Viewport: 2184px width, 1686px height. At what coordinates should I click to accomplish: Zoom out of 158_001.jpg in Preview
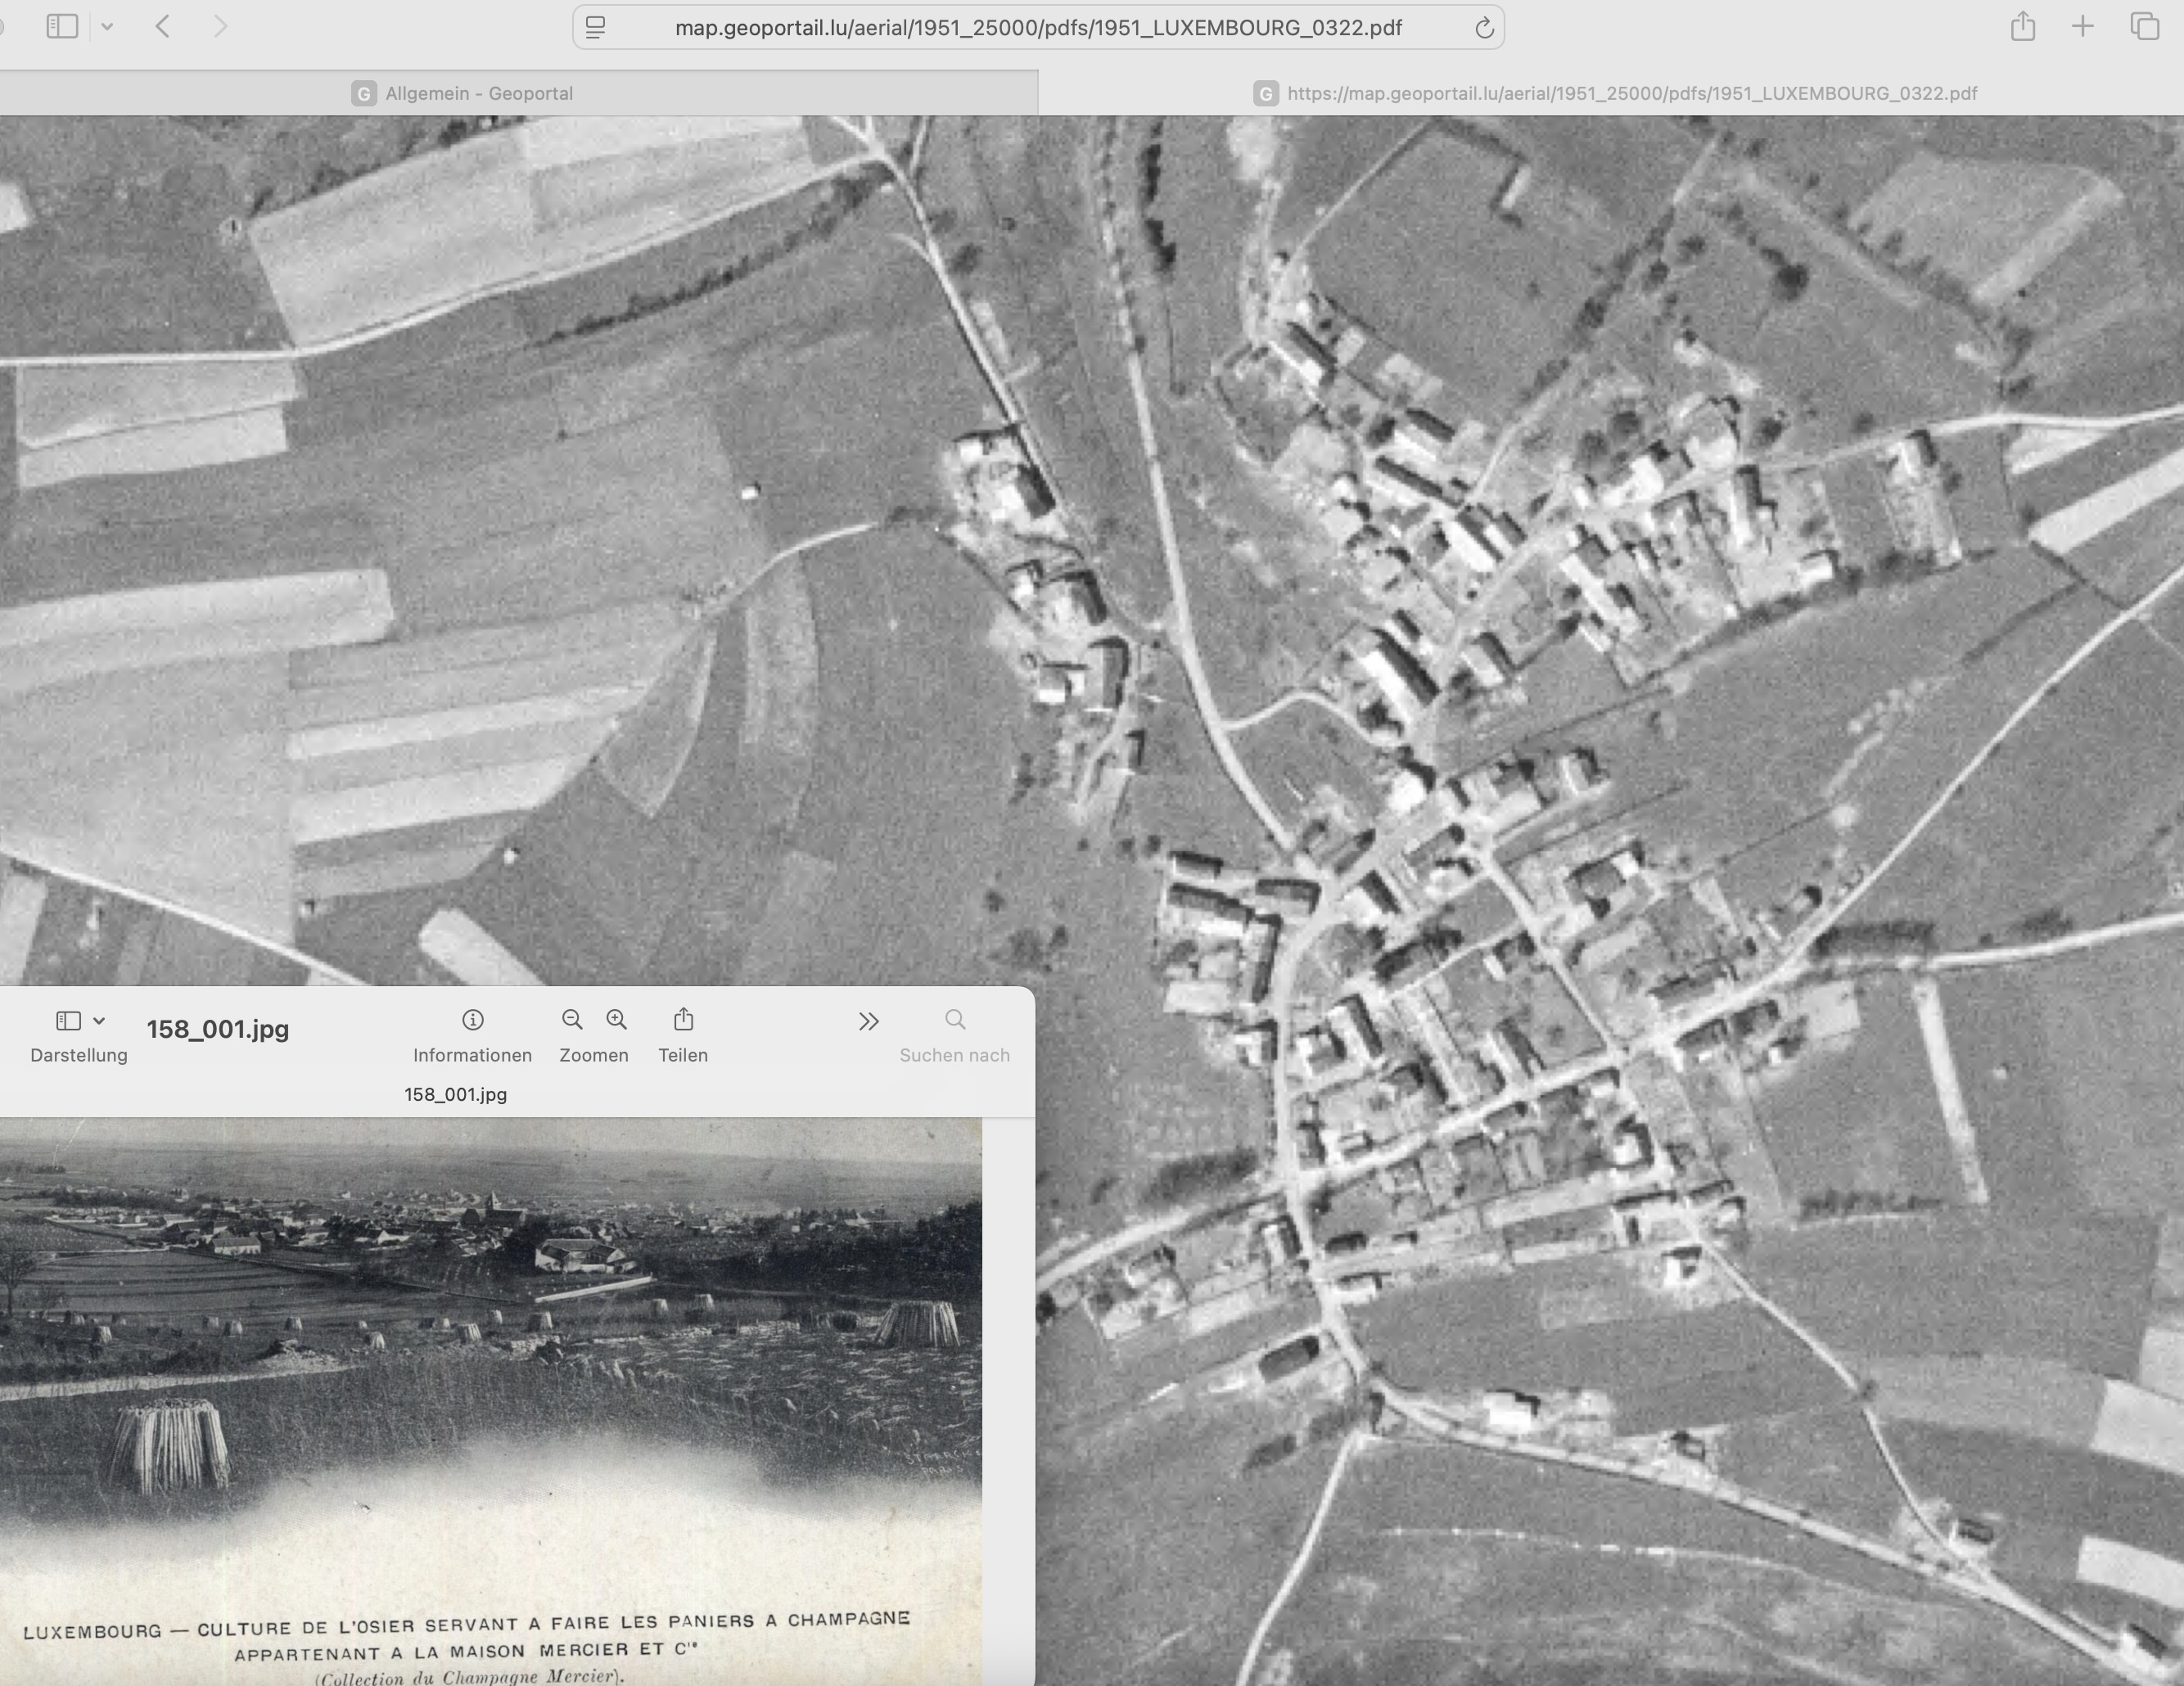(x=572, y=1020)
